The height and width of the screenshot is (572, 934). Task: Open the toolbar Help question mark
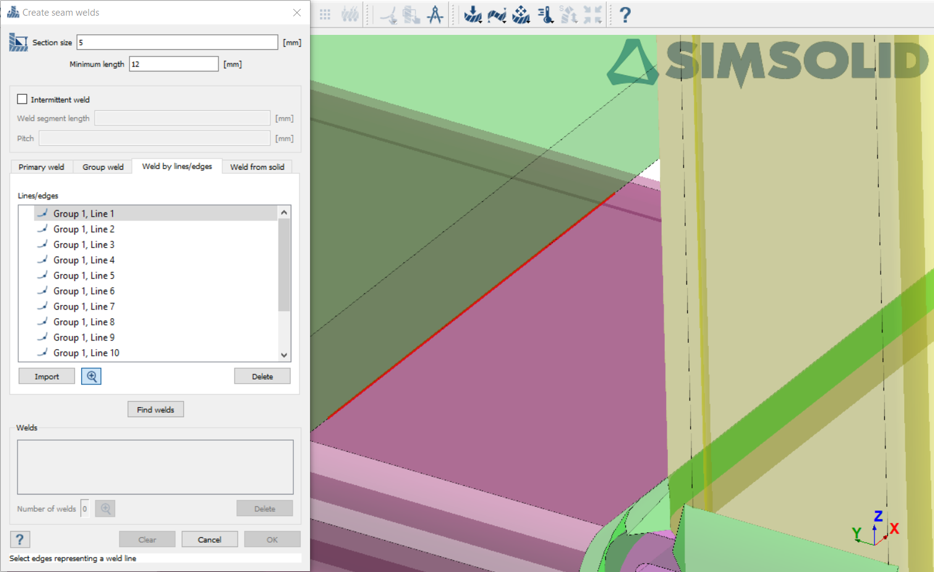coord(625,15)
